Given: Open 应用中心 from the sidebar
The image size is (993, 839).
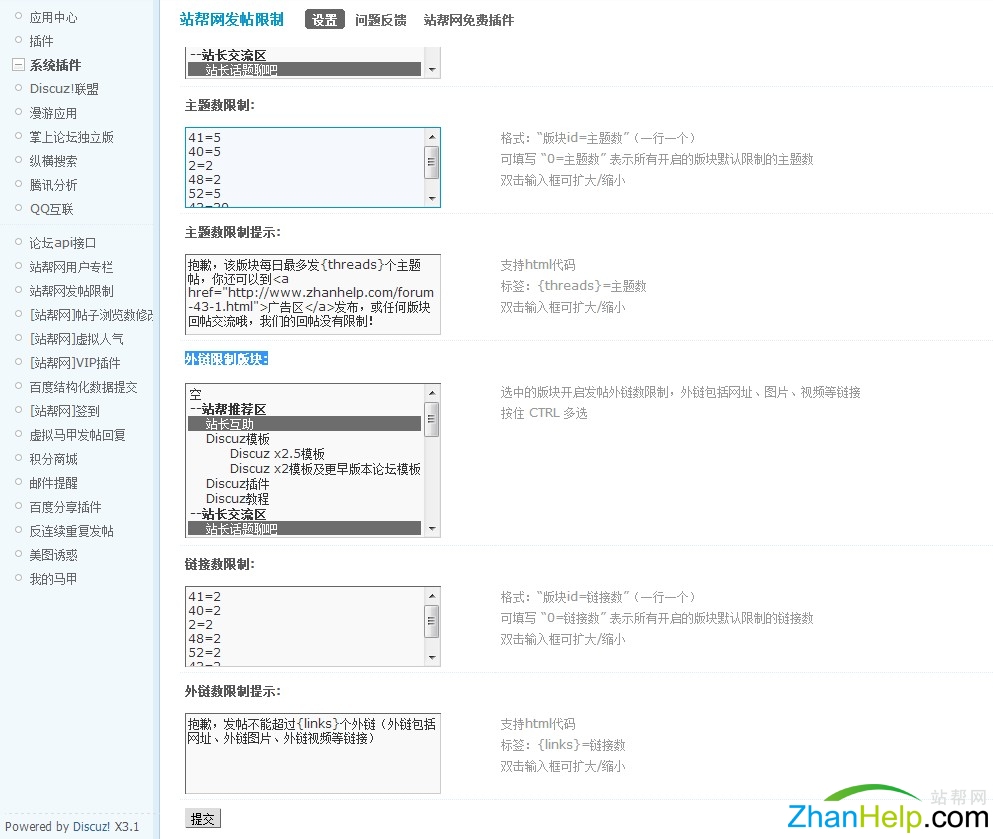Looking at the screenshot, I should tap(54, 16).
